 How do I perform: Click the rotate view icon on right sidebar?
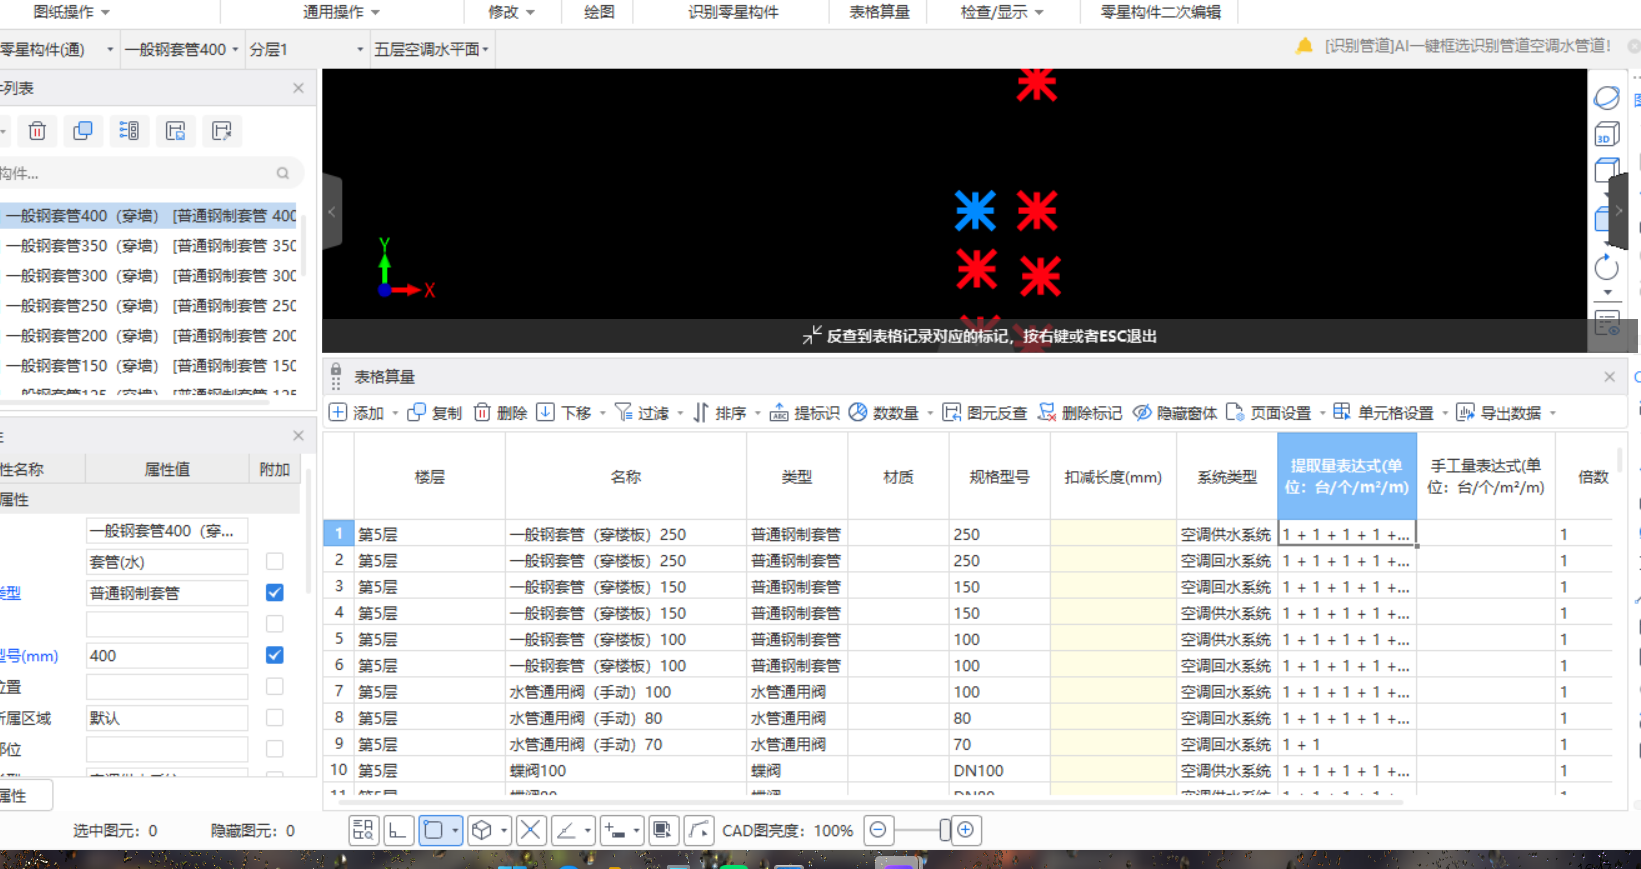[x=1606, y=267]
